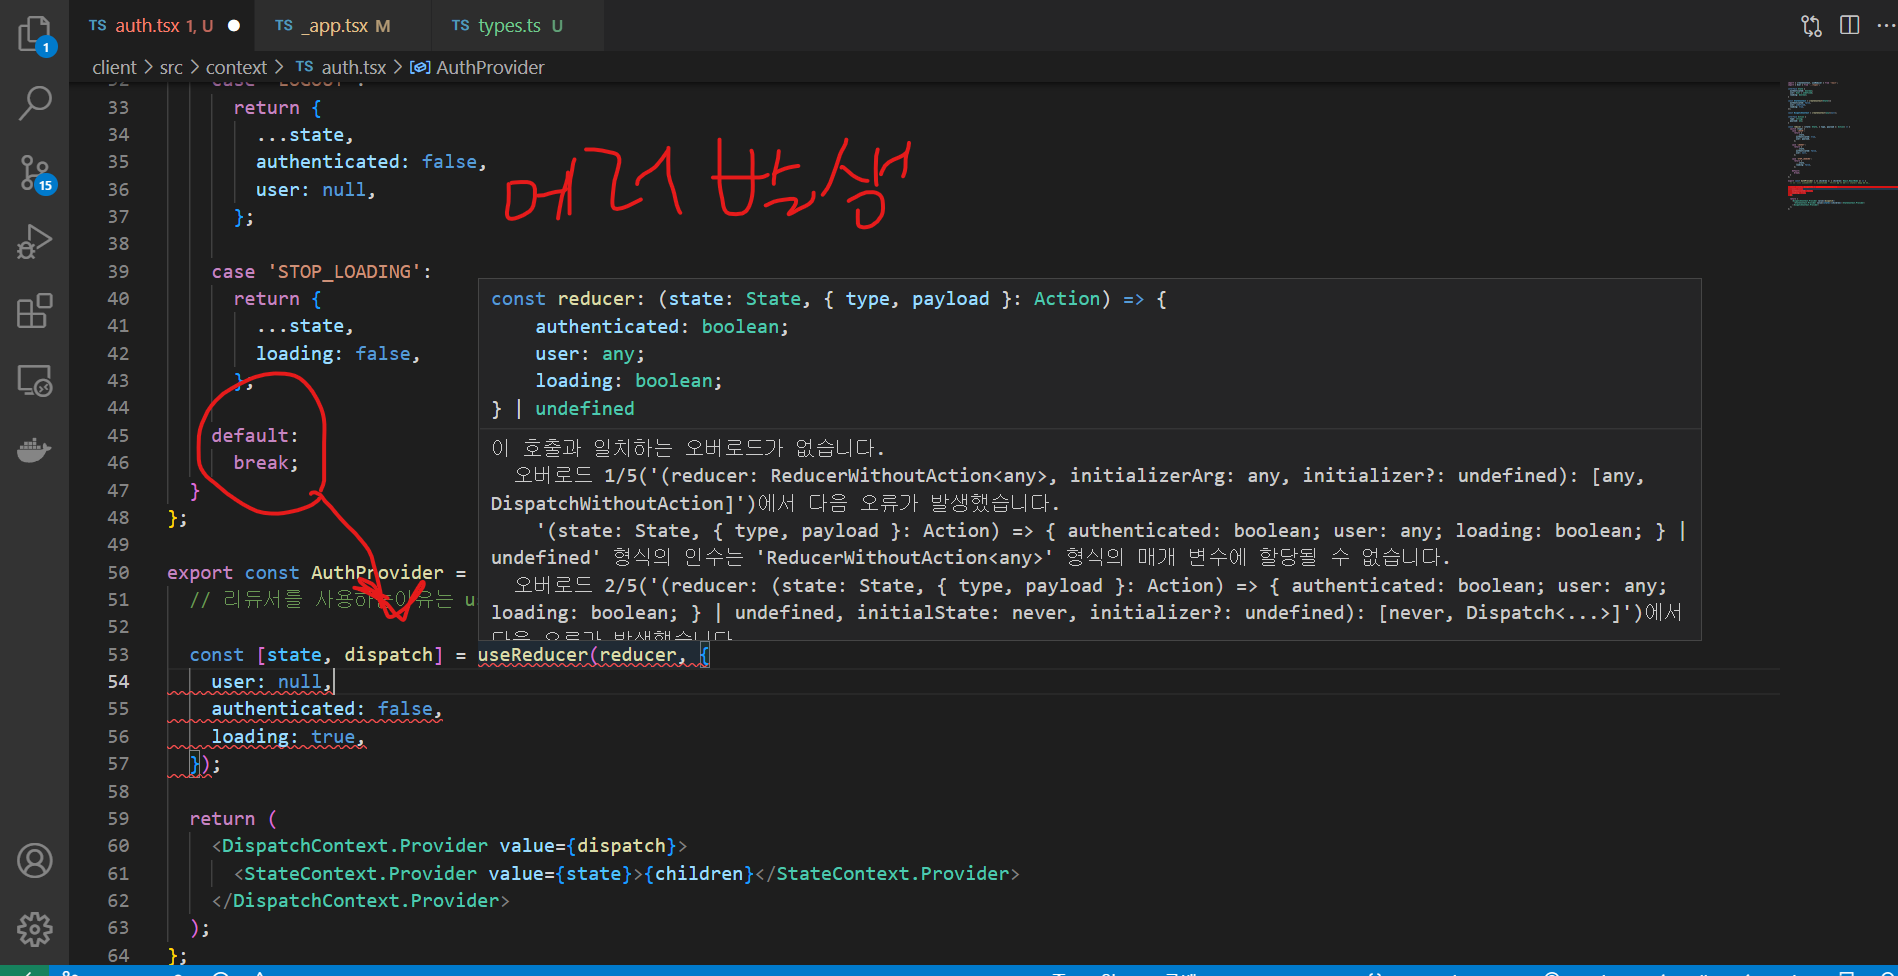Viewport: 1898px width, 976px height.
Task: Open the editor More Actions menu
Action: tap(1886, 25)
